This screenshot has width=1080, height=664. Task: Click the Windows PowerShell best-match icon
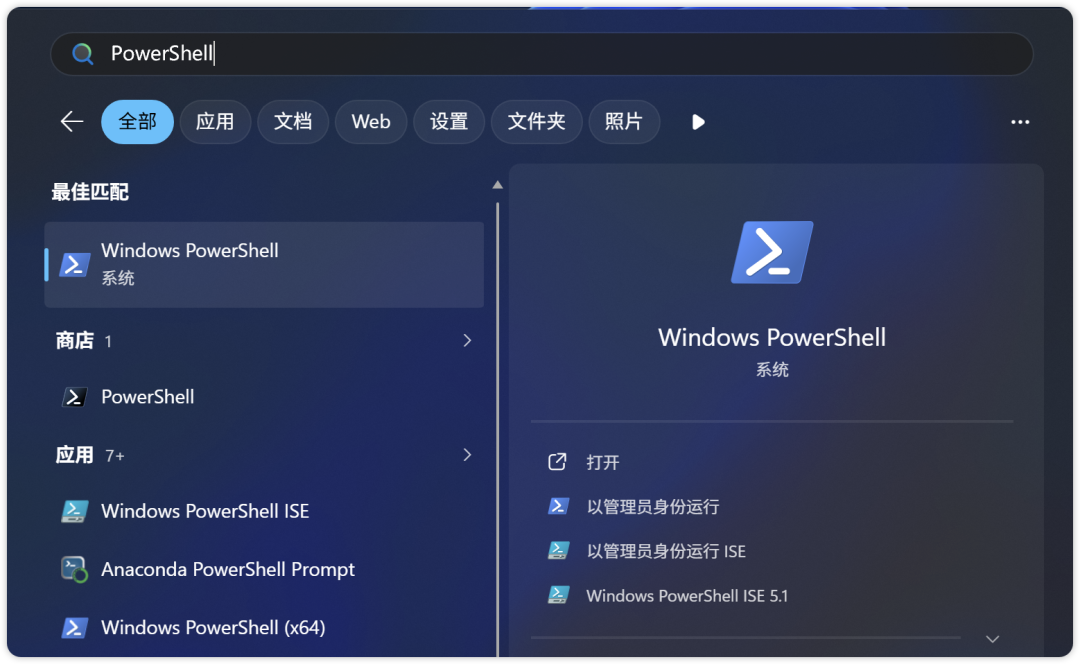point(74,264)
